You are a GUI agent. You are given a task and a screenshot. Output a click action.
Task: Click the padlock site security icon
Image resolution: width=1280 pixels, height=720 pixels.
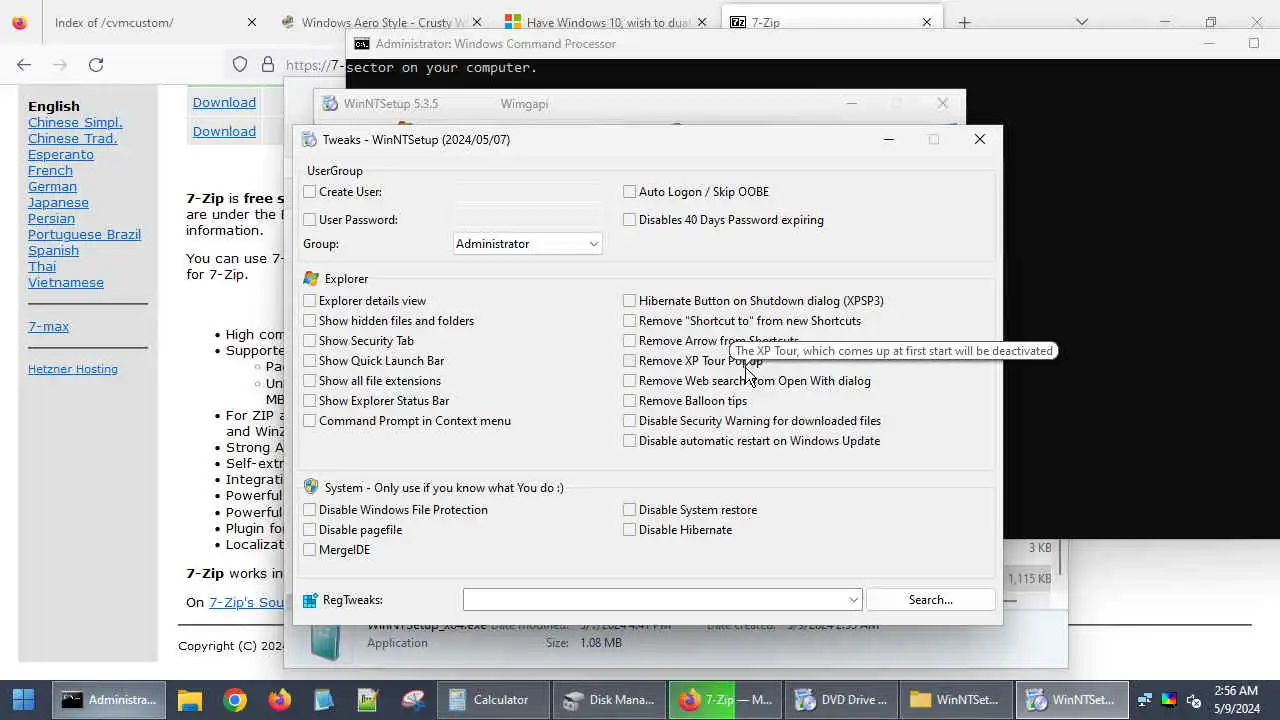pyautogui.click(x=267, y=64)
